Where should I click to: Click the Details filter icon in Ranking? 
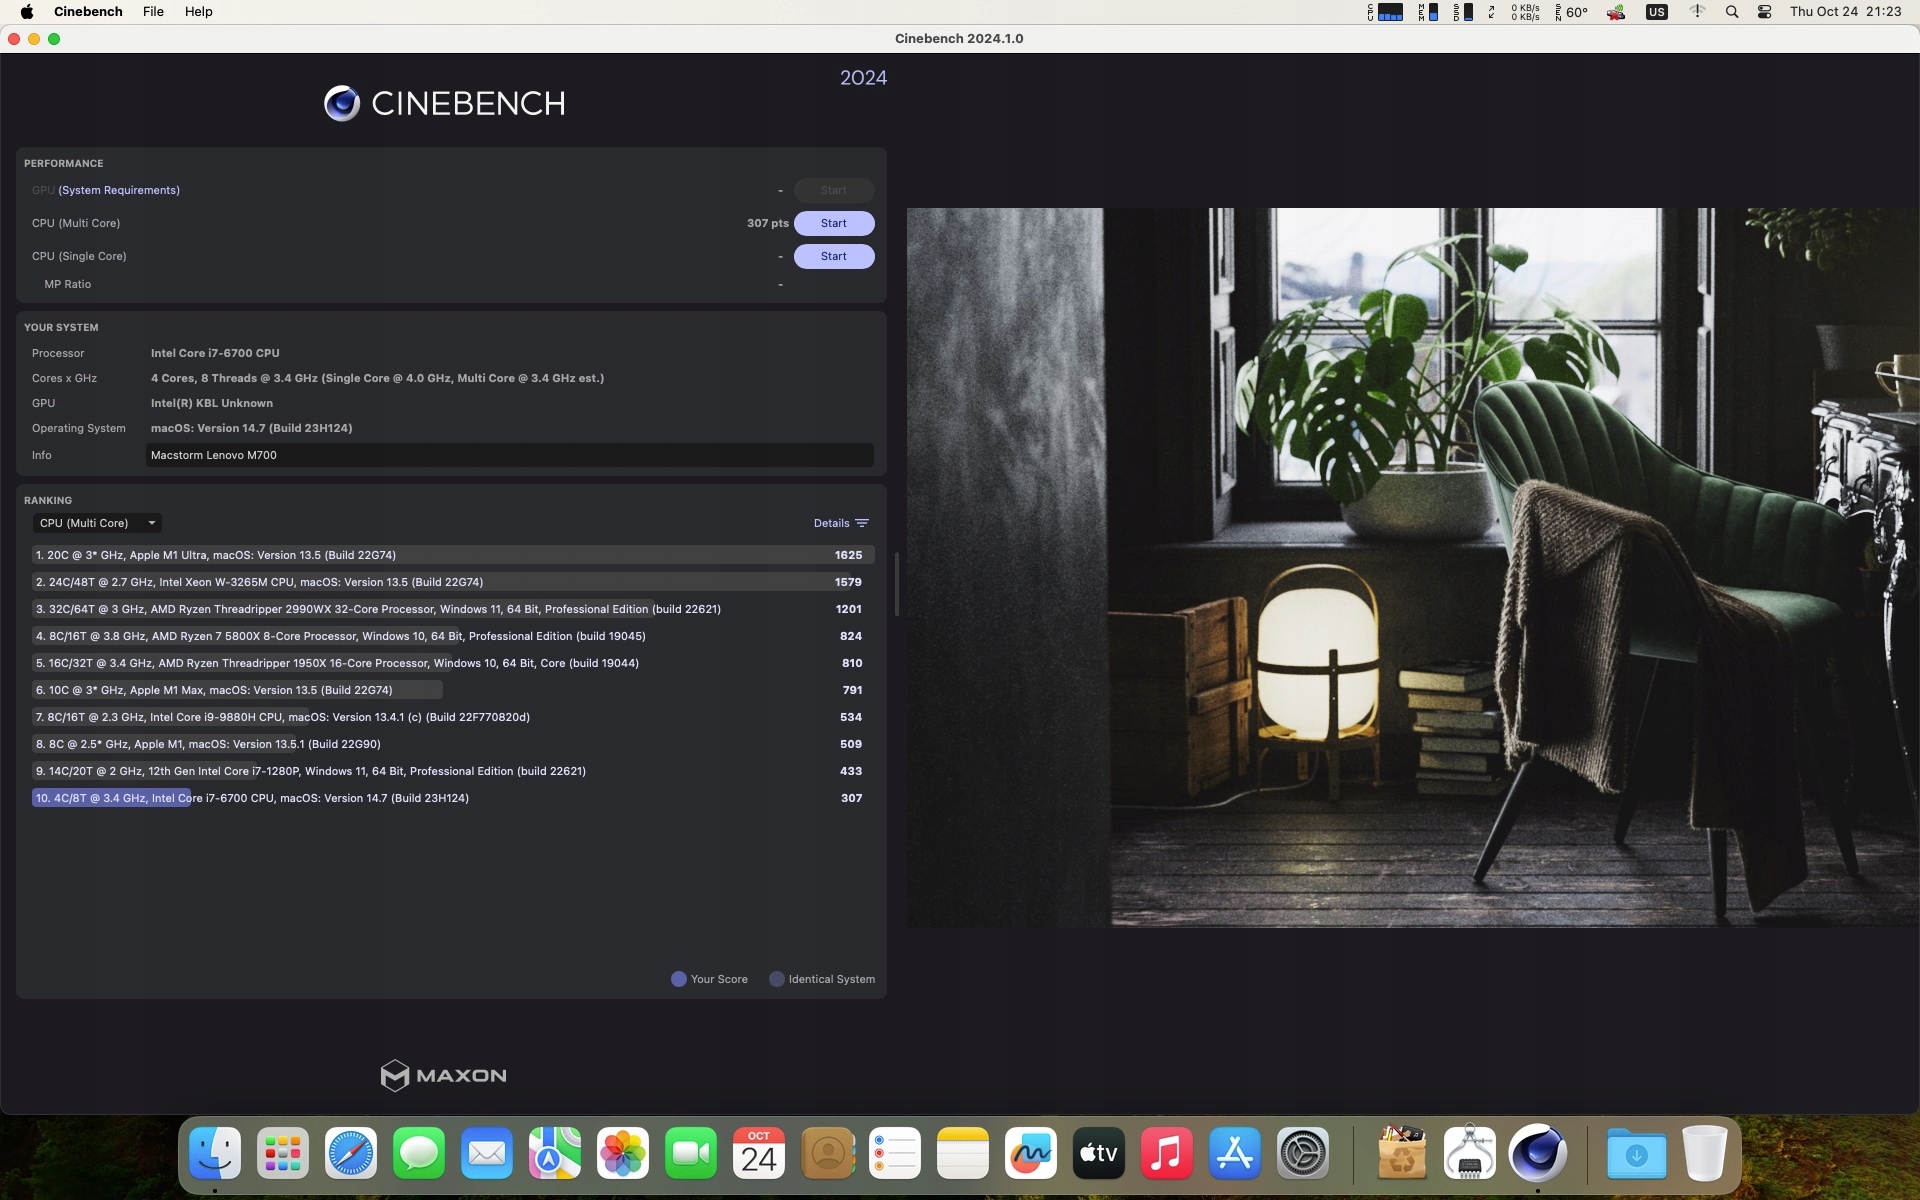coord(862,523)
